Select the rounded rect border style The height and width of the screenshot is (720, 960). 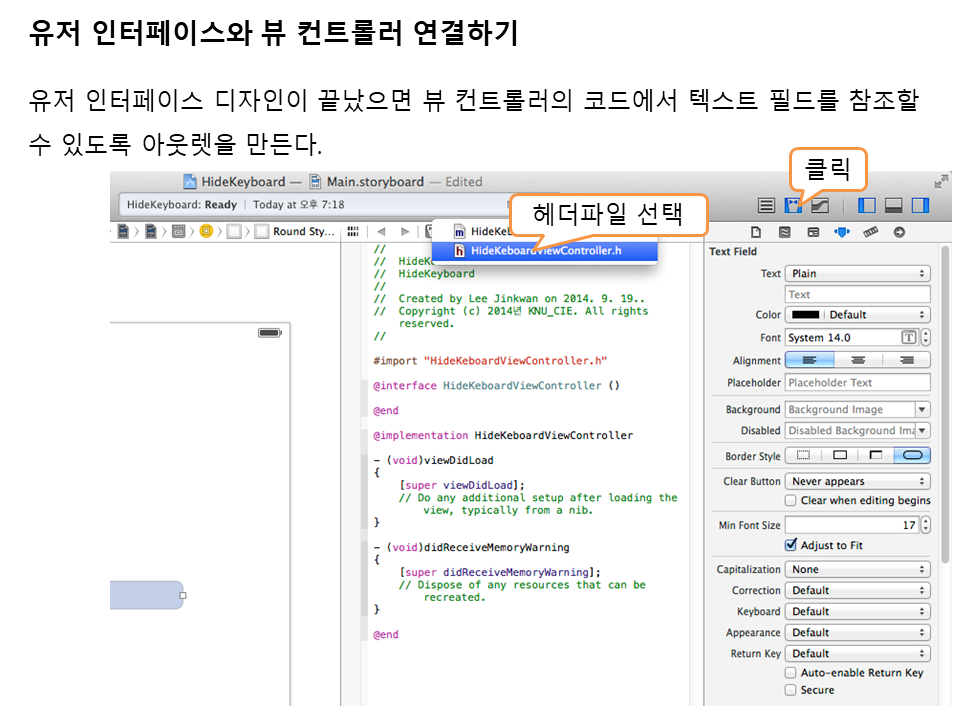coord(912,456)
